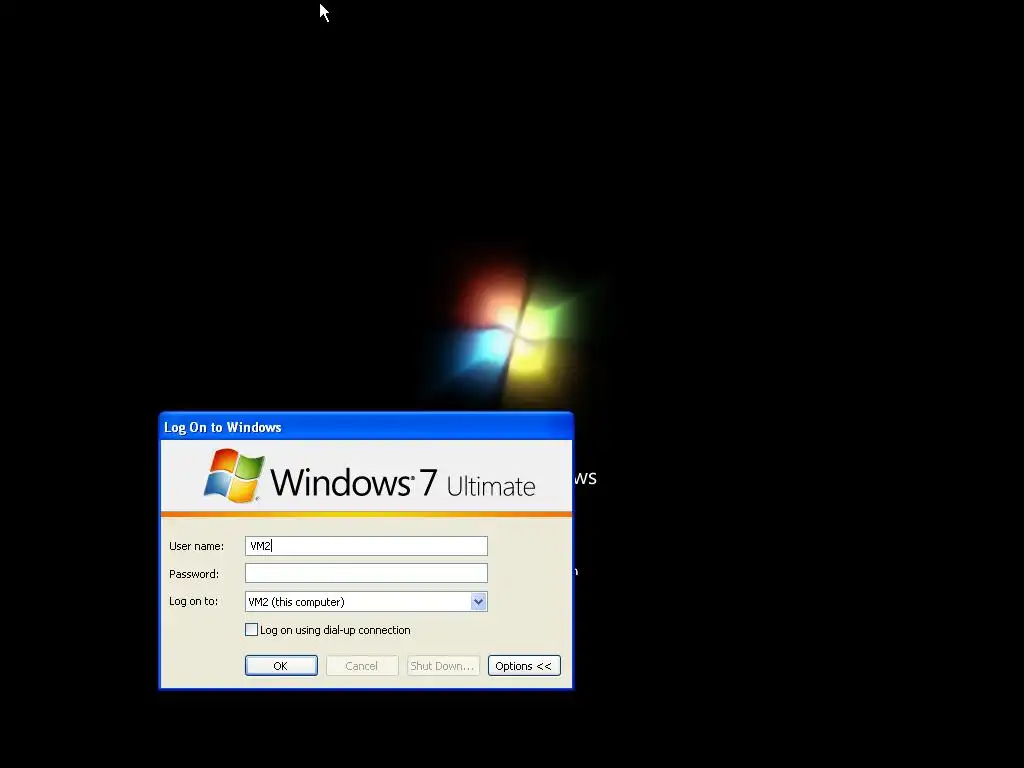This screenshot has width=1024, height=768.
Task: Click the Log On to Windows title bar
Action: coord(366,427)
